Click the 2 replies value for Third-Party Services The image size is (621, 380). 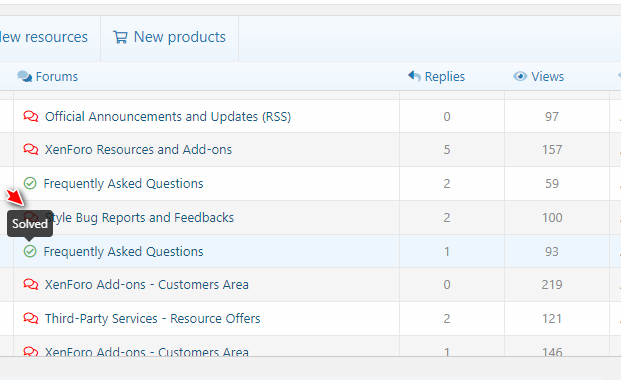tap(447, 319)
